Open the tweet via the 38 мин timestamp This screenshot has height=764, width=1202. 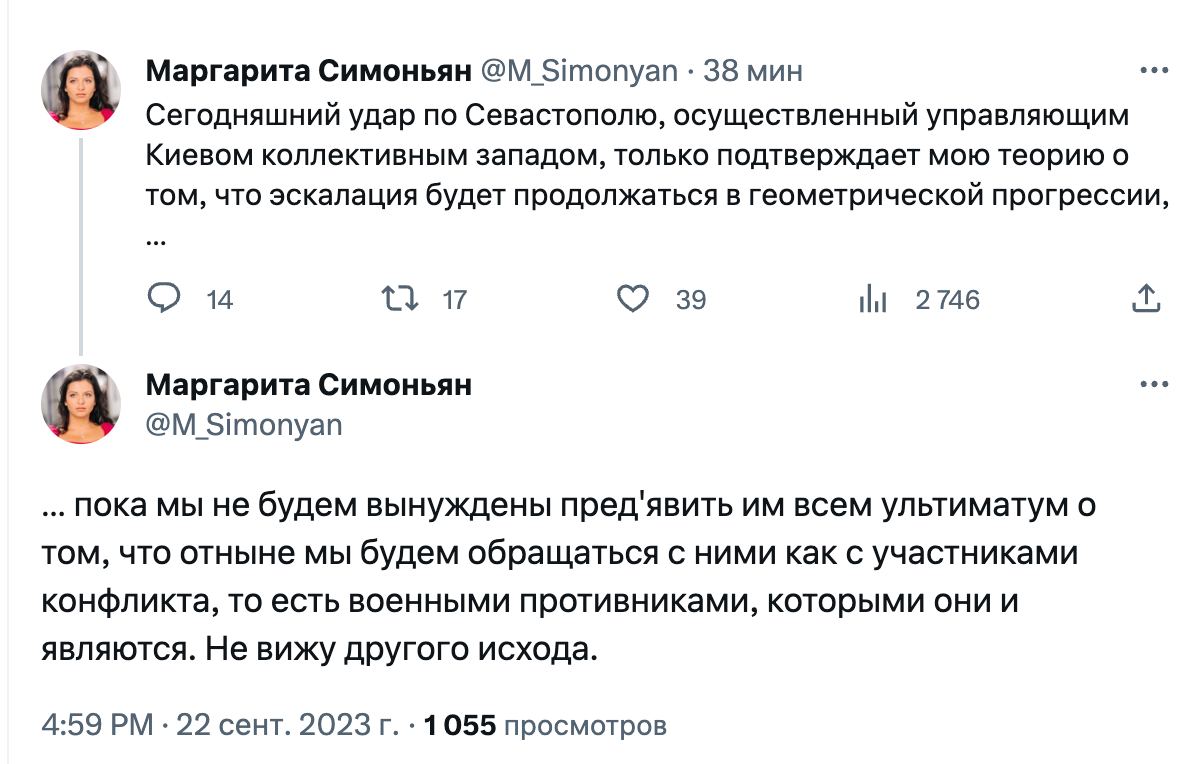(753, 71)
